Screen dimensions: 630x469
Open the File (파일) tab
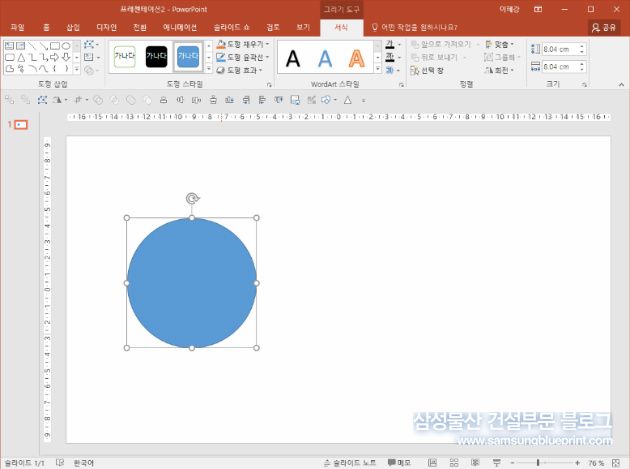tap(17, 27)
